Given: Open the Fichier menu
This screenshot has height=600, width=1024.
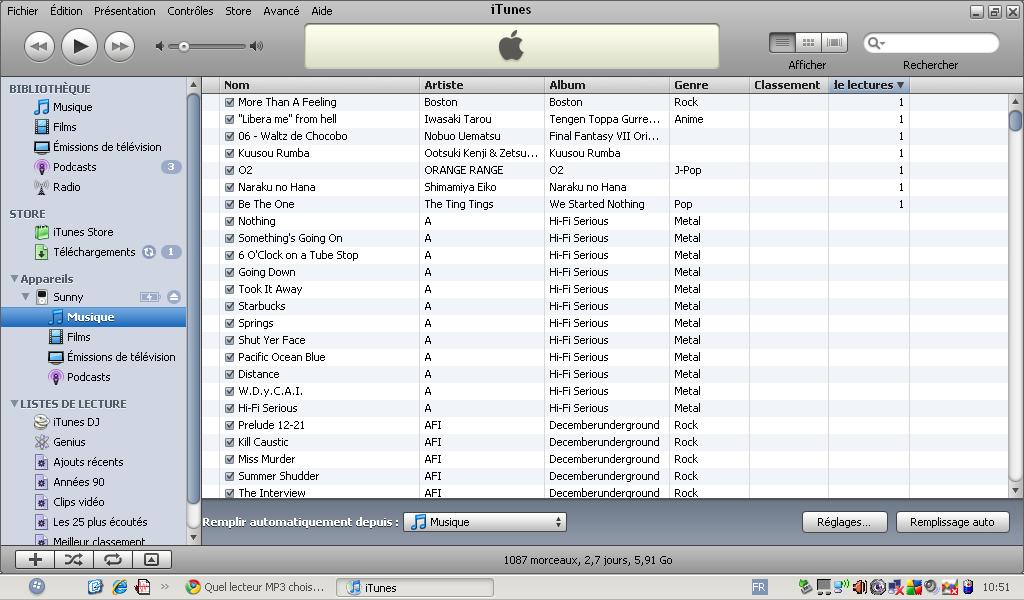Looking at the screenshot, I should click(x=22, y=11).
